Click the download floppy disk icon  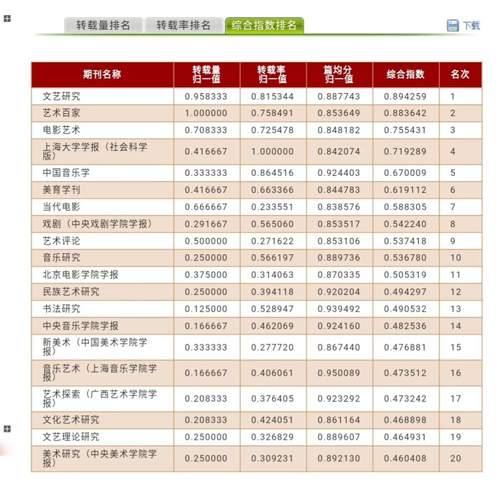(x=453, y=26)
